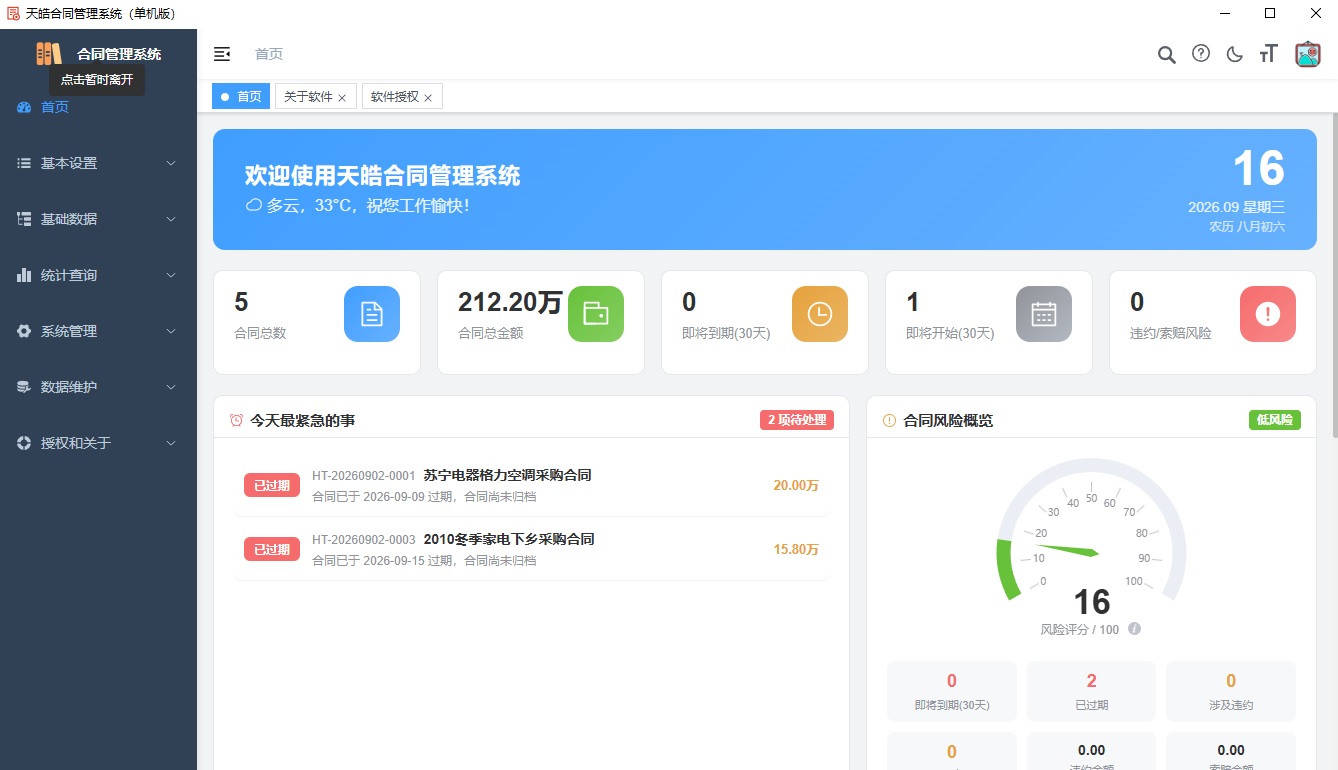
Task: Click the 即将到期(30天) risk tile
Action: tap(952, 691)
